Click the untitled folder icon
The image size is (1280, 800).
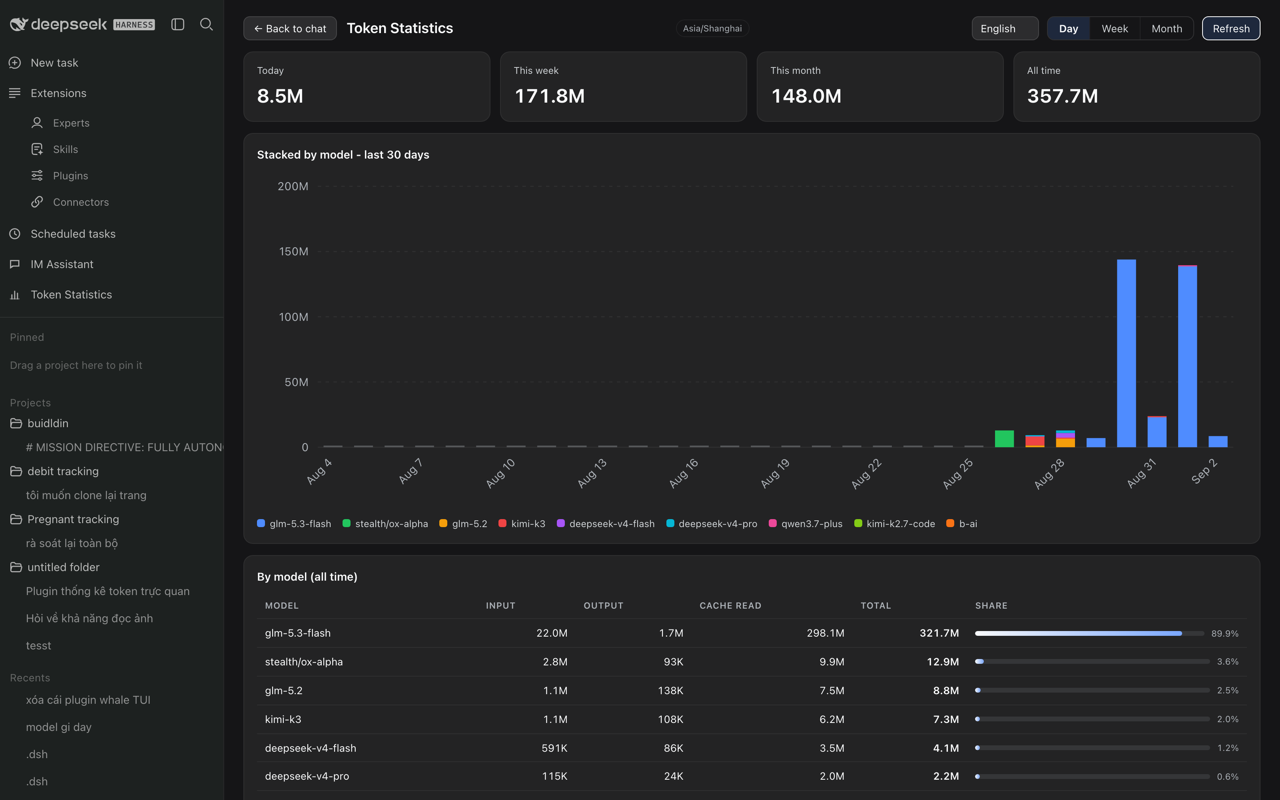tap(16, 567)
